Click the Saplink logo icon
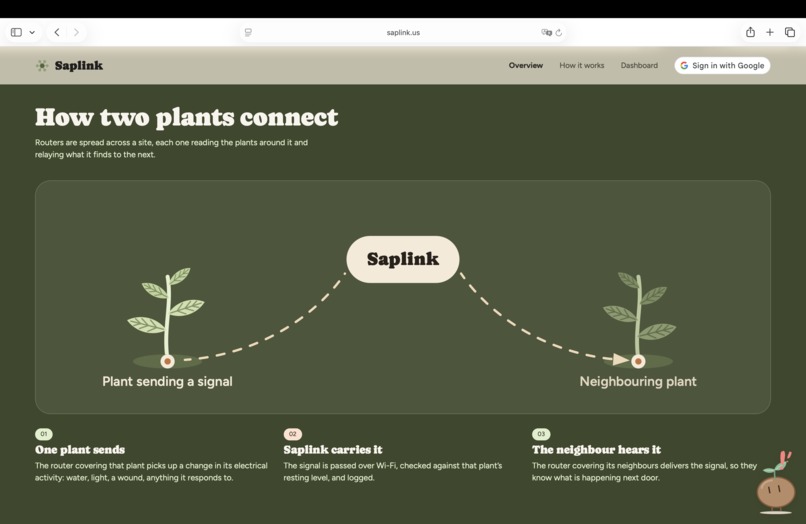Screen dimensions: 806x524 pyautogui.click(x=42, y=65)
